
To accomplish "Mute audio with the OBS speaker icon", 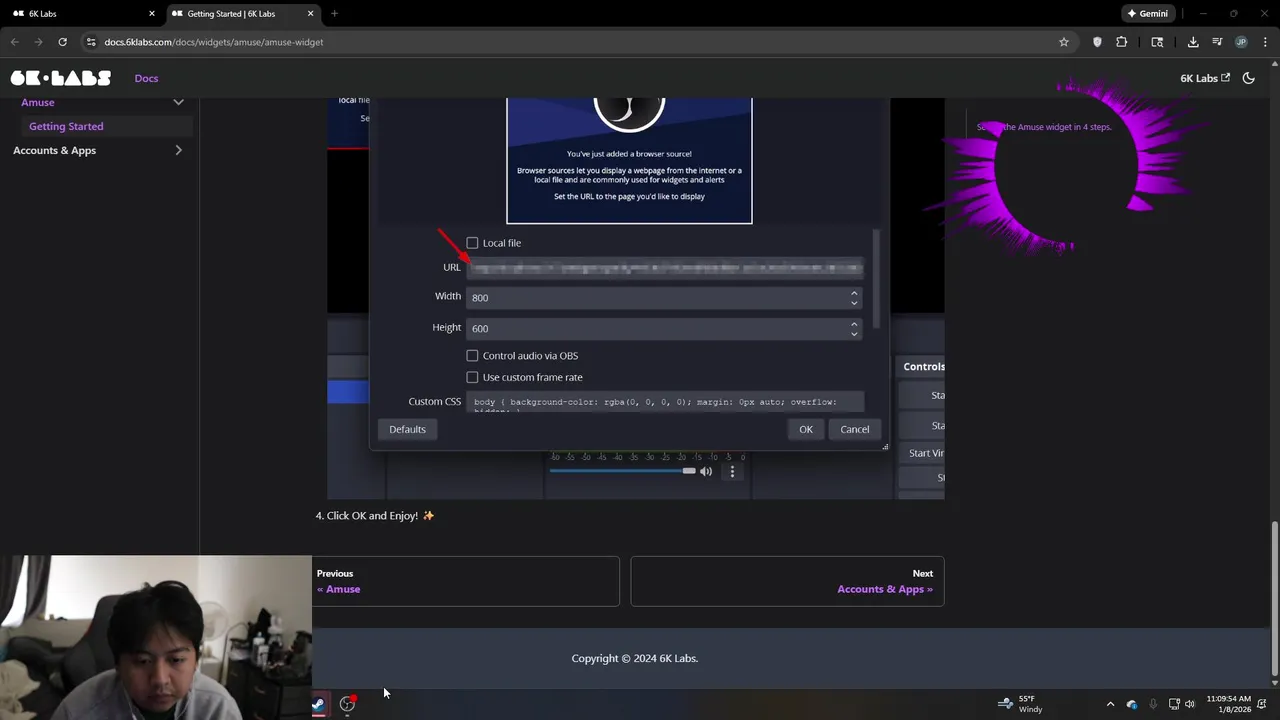I will pos(706,471).
